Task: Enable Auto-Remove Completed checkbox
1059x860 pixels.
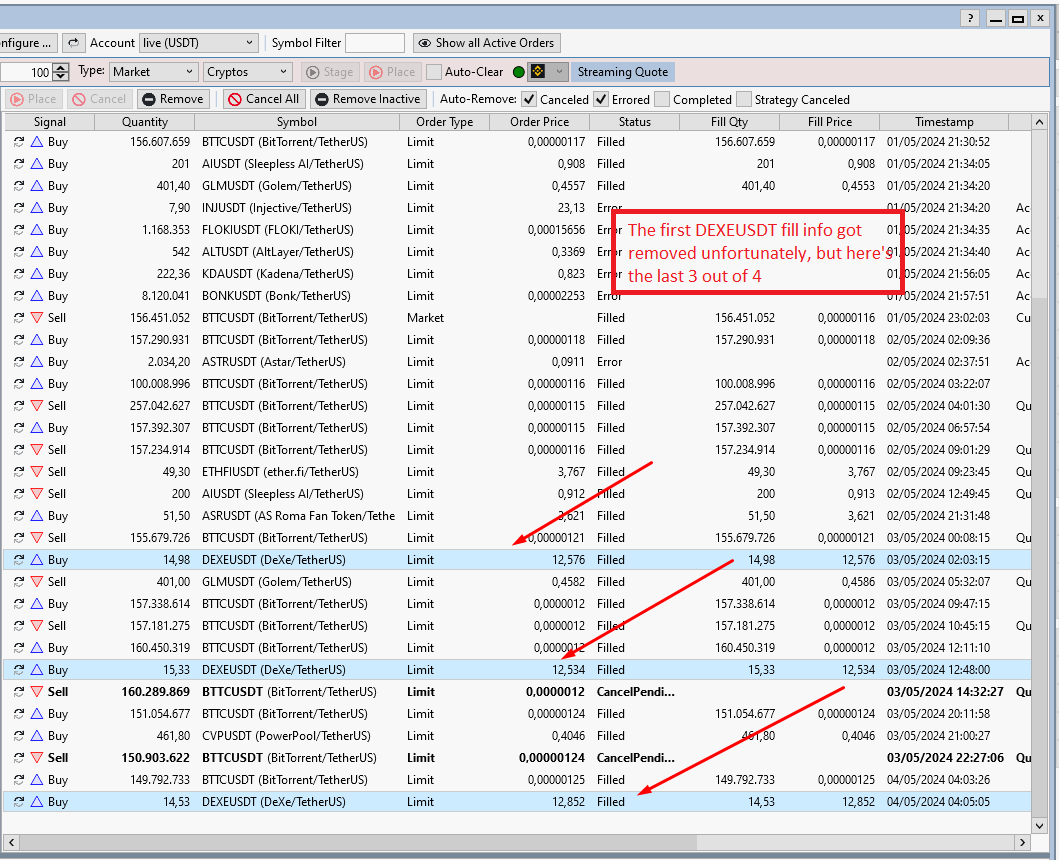Action: point(662,99)
